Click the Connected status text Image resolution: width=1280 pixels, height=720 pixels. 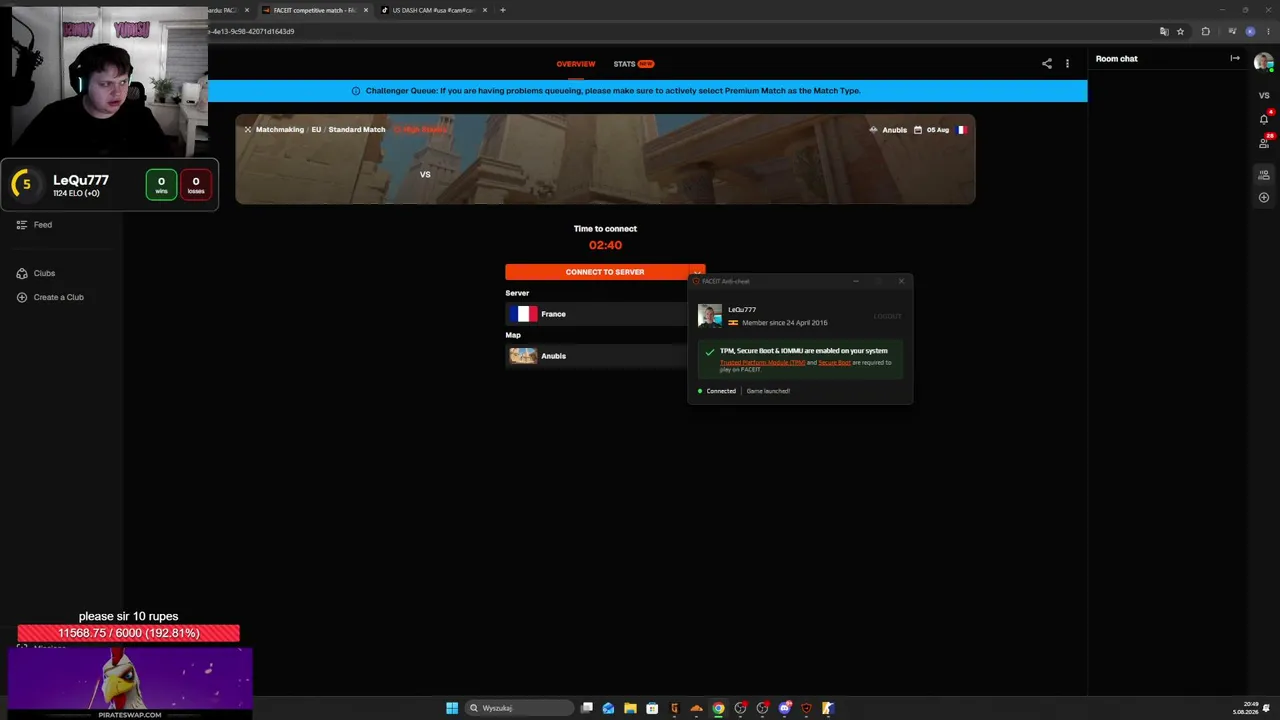pos(721,391)
